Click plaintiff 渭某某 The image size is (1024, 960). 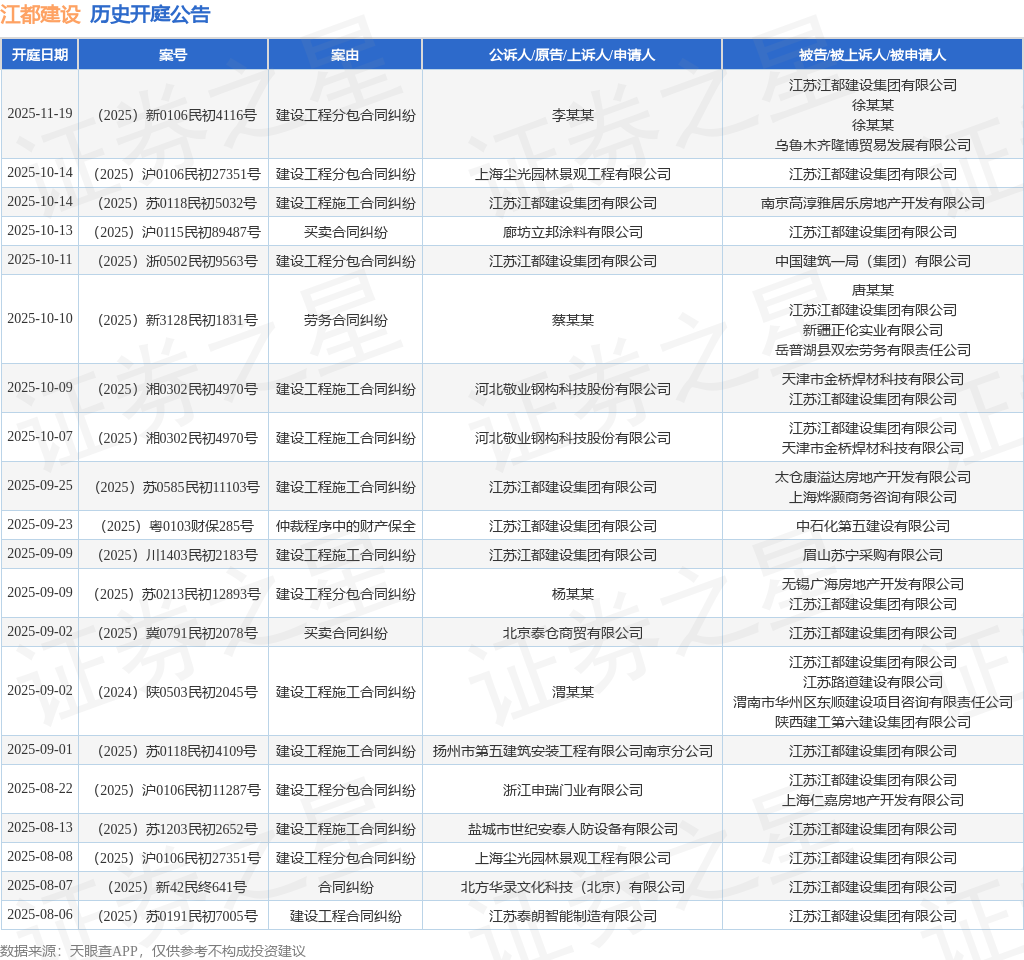573,692
